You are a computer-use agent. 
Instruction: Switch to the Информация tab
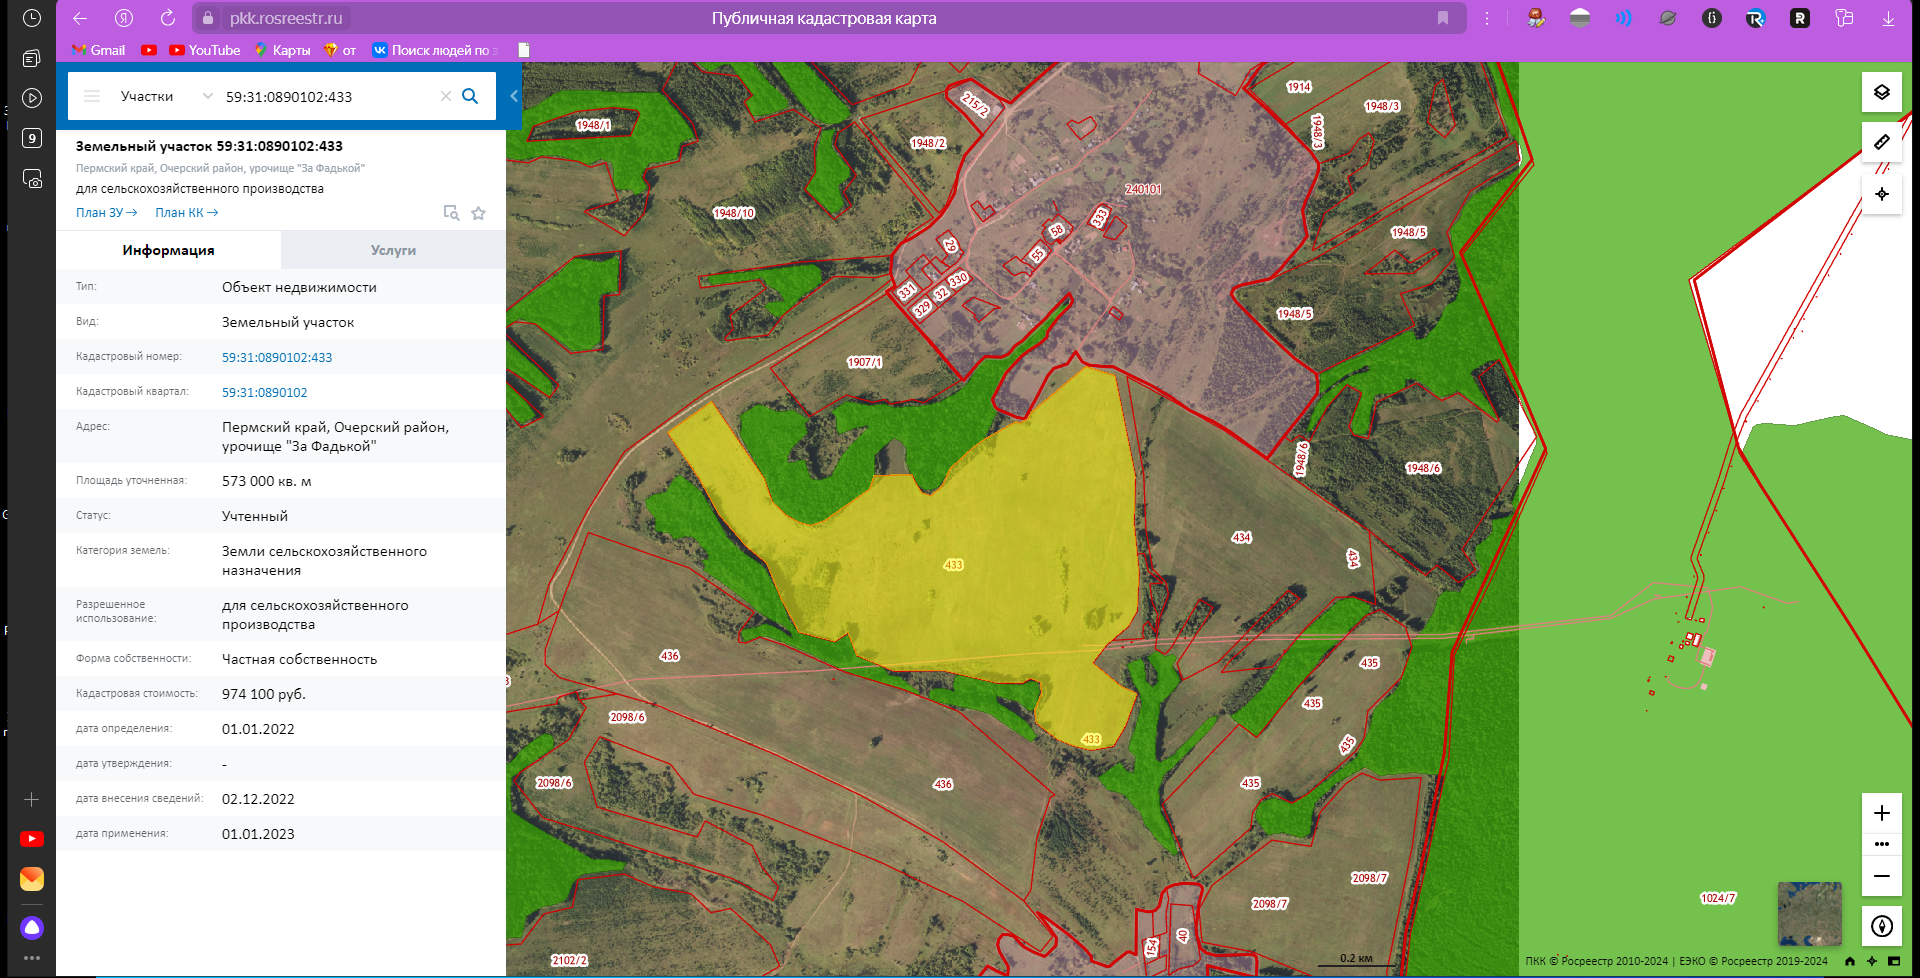coord(169,250)
